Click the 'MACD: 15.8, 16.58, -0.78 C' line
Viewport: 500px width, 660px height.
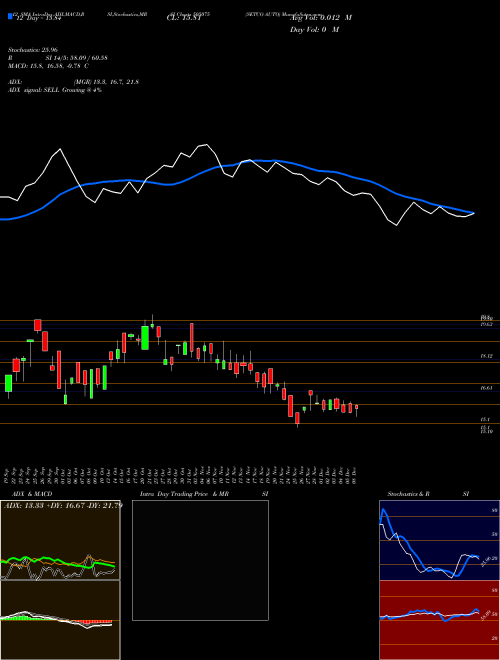pyautogui.click(x=48, y=66)
